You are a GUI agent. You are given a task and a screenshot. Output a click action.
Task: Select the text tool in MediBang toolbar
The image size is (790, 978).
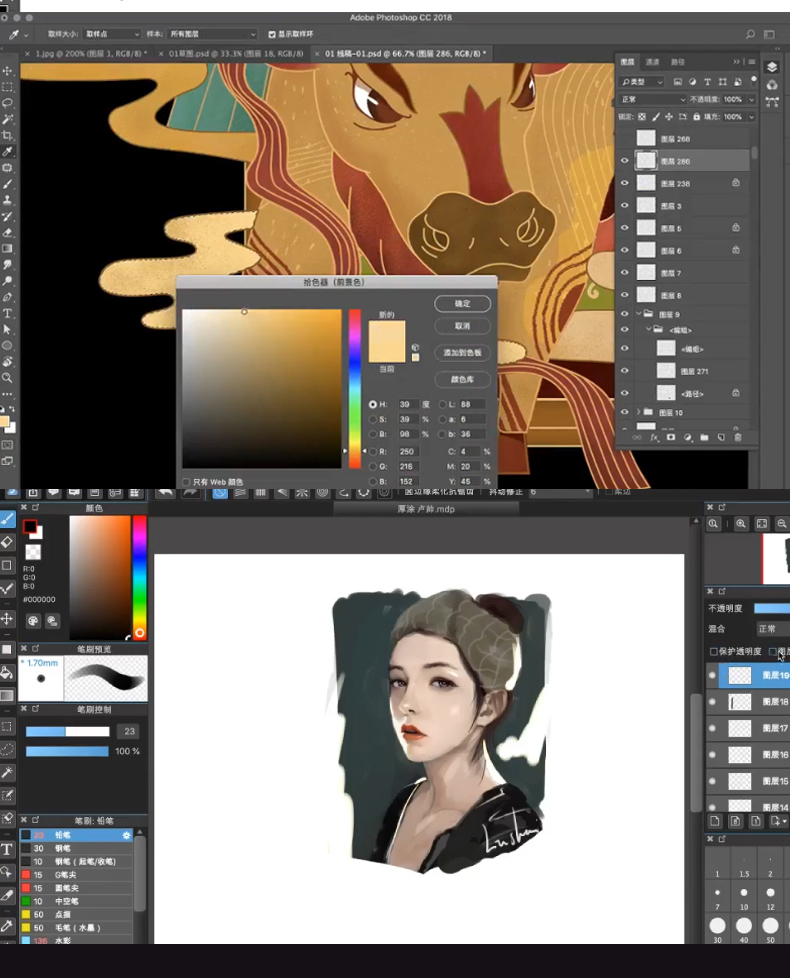click(7, 849)
